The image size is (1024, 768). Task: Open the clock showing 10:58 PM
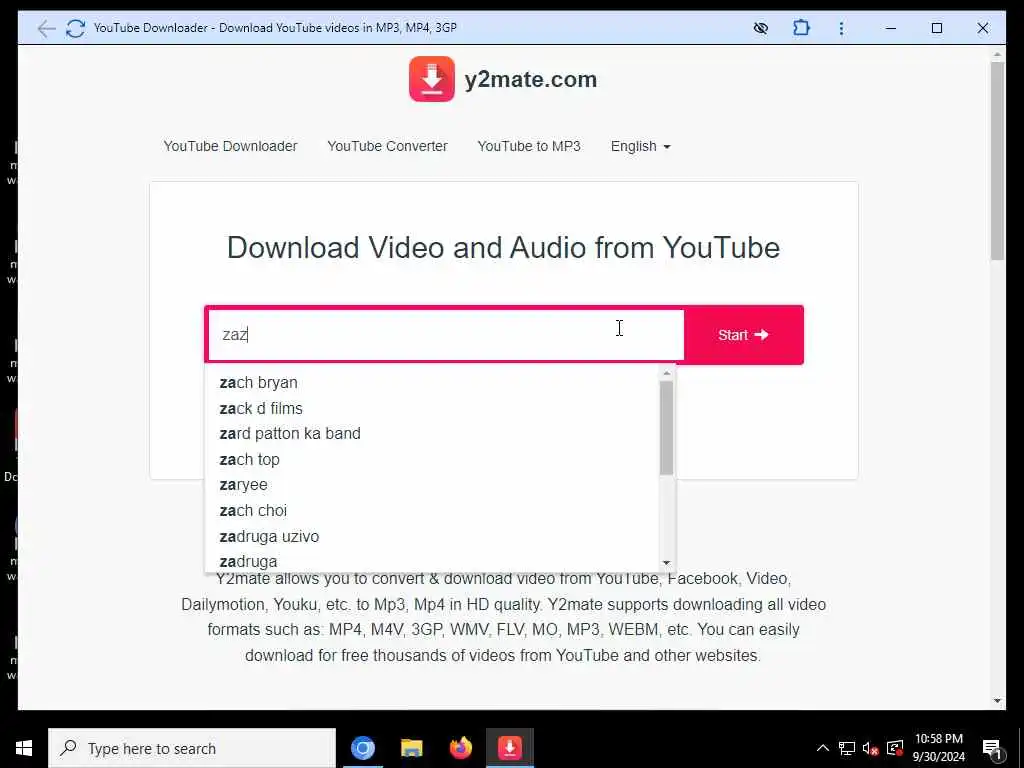click(x=938, y=748)
